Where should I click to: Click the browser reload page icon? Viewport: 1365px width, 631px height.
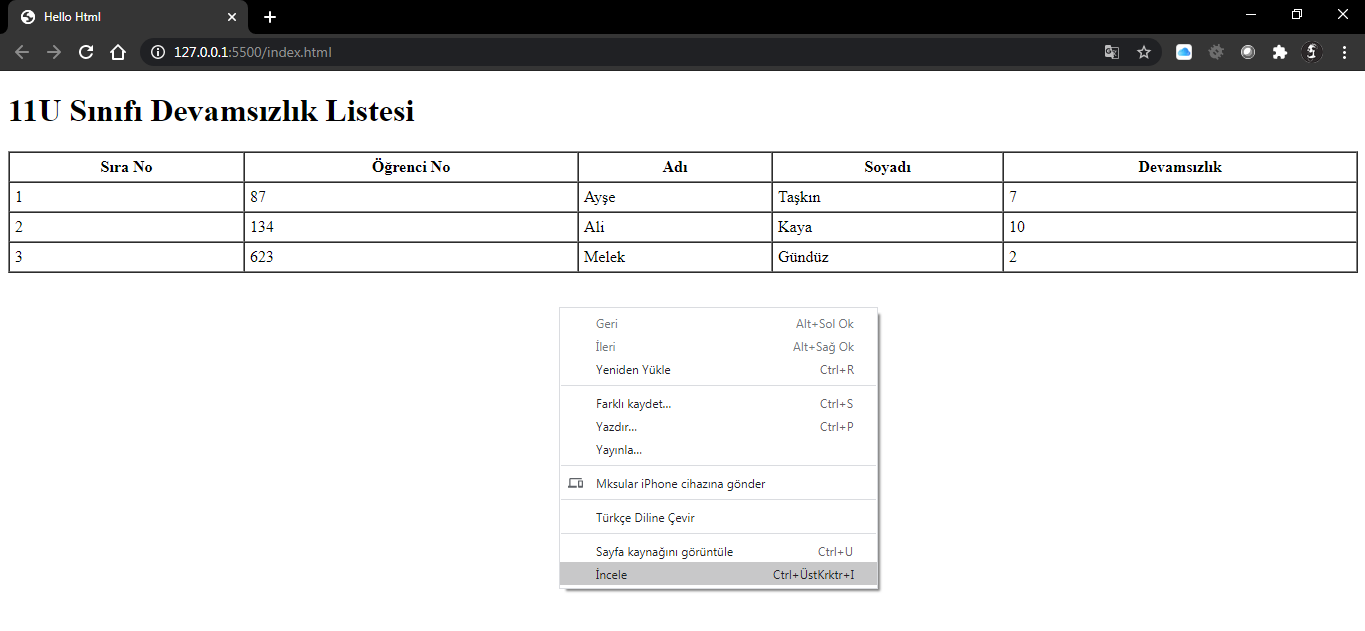[x=86, y=52]
